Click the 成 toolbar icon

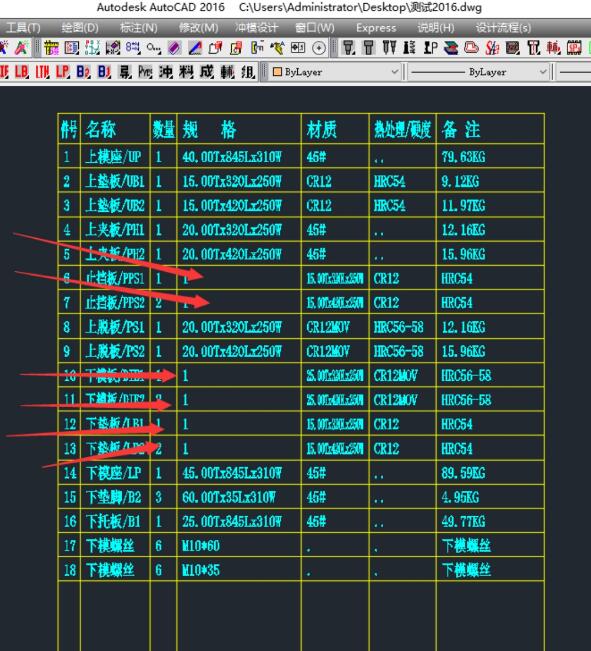pos(206,72)
